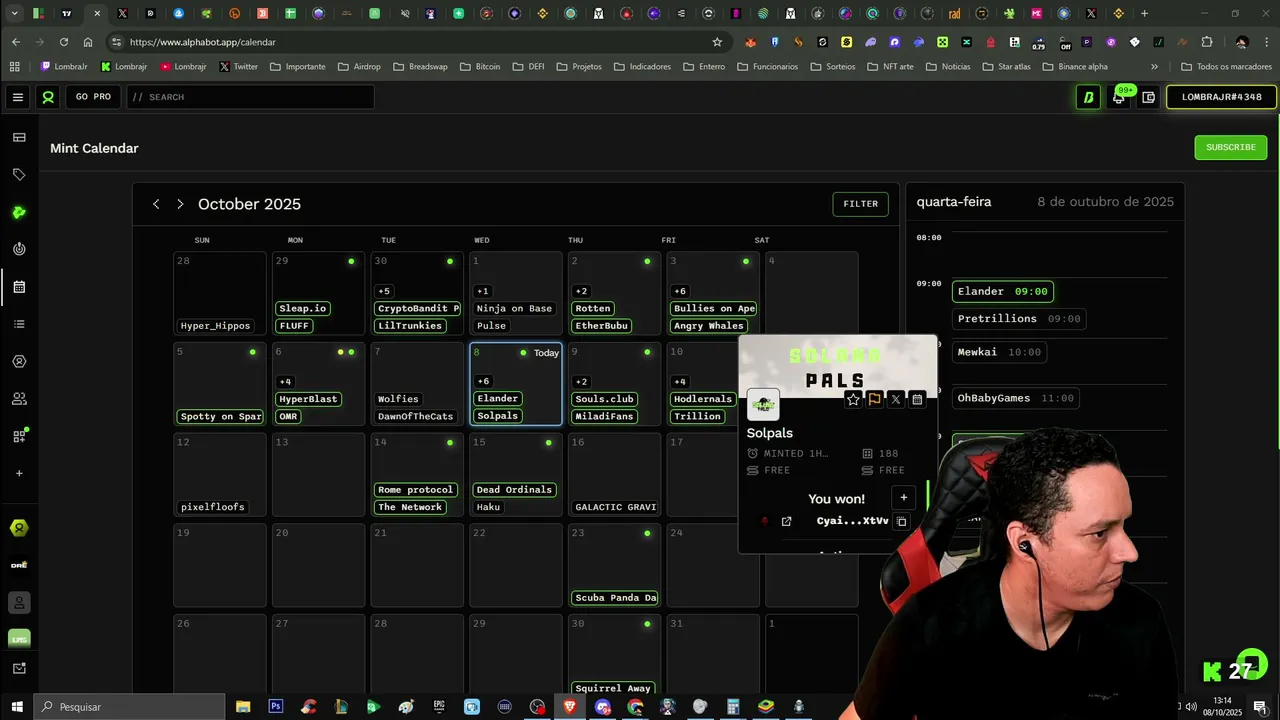
Task: Copy the Cyai...XtVv wallet address
Action: (901, 521)
